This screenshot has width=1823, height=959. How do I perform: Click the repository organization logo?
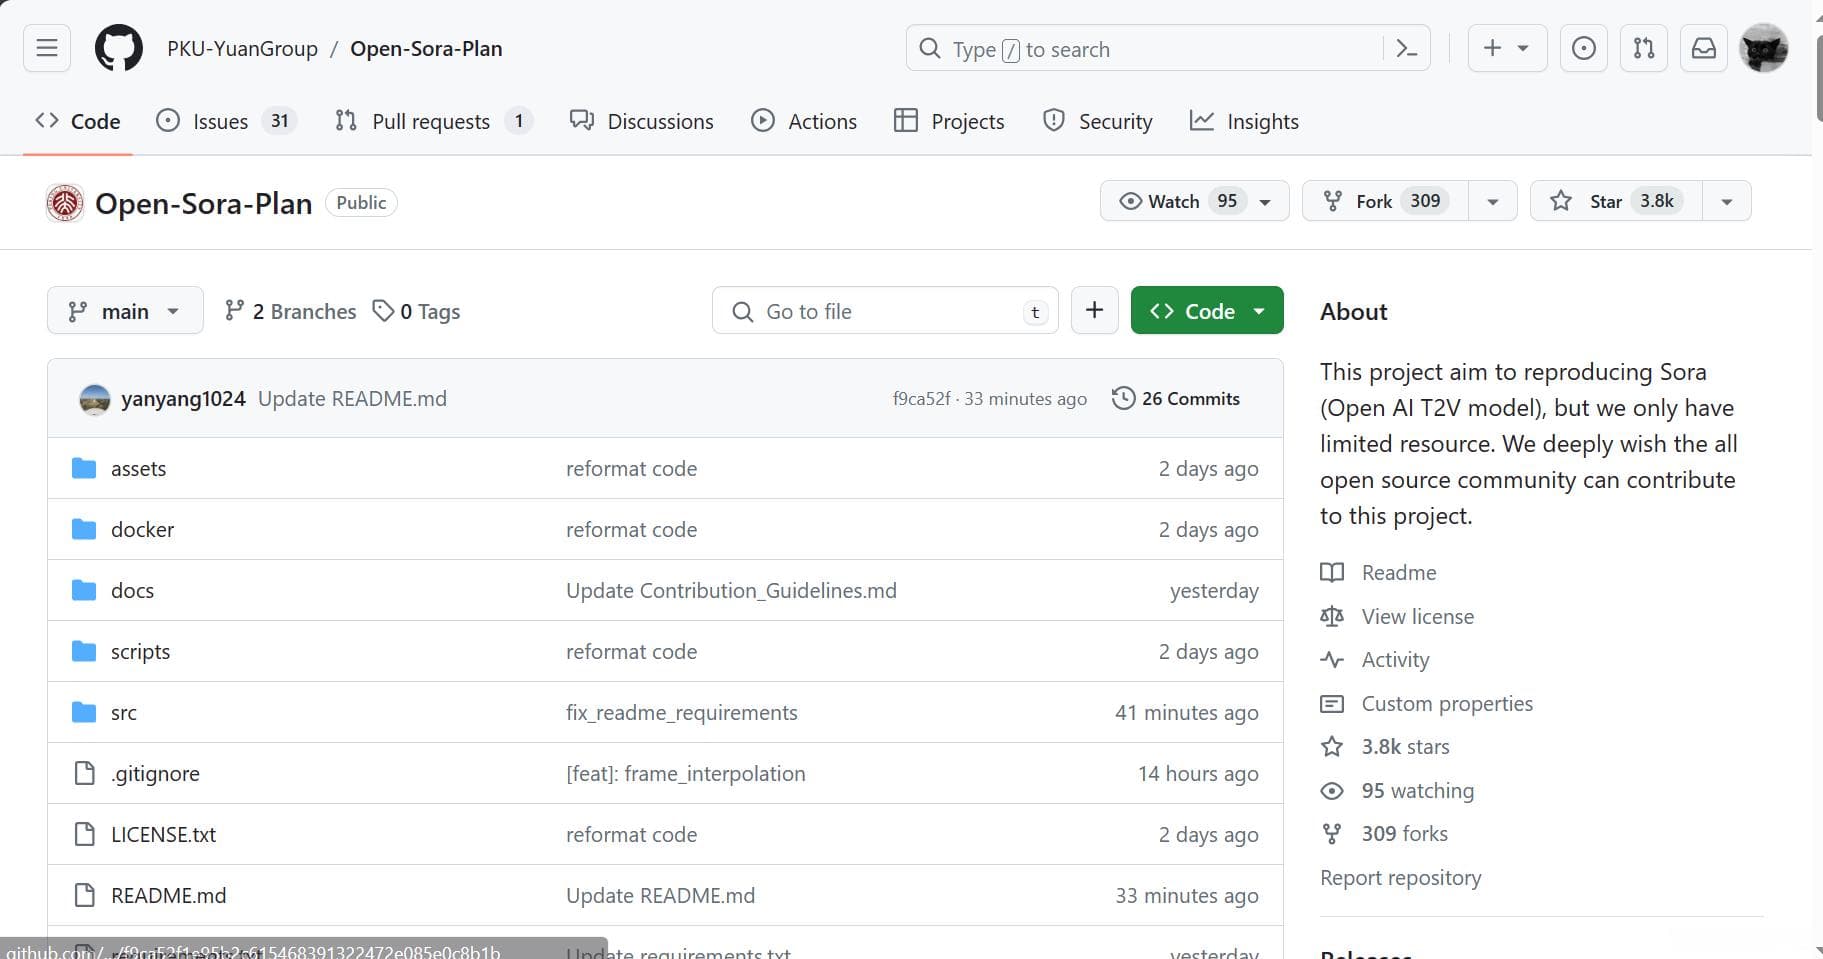[x=65, y=203]
